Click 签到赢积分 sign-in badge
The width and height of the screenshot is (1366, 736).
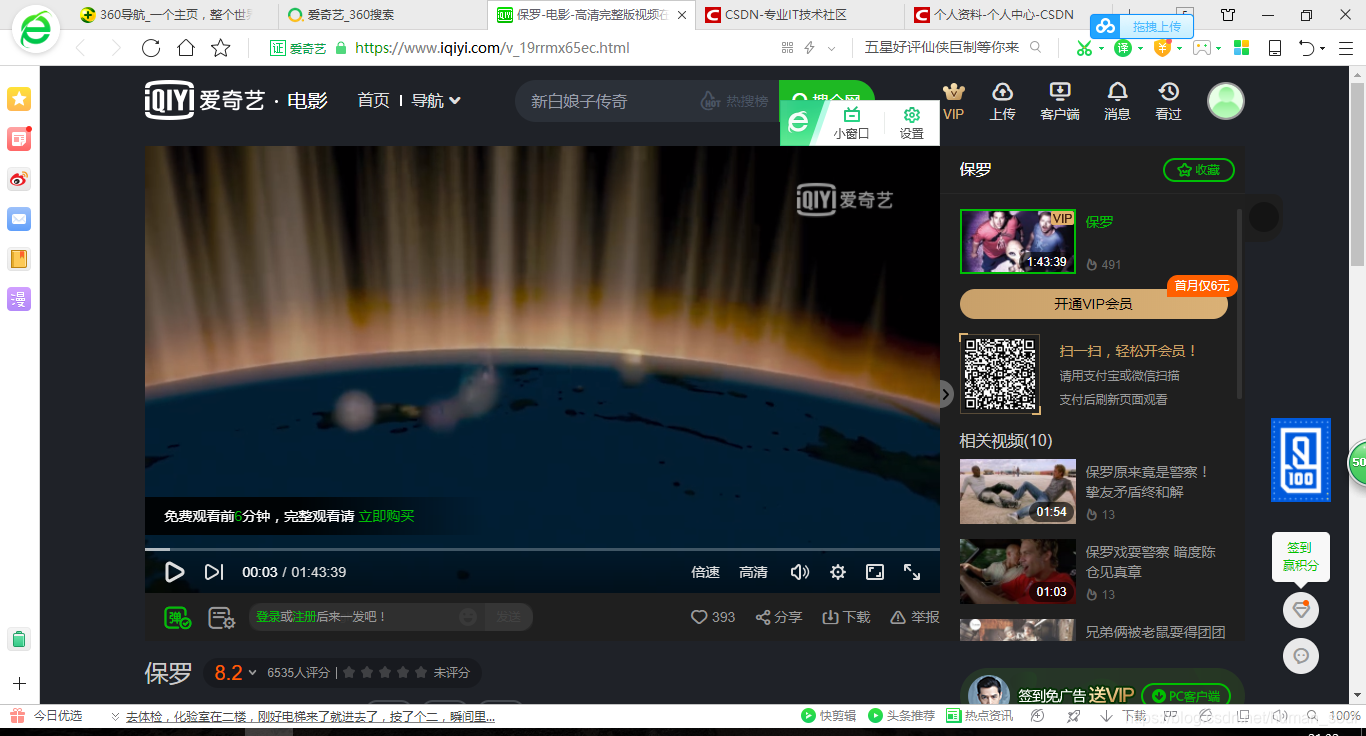[1301, 557]
